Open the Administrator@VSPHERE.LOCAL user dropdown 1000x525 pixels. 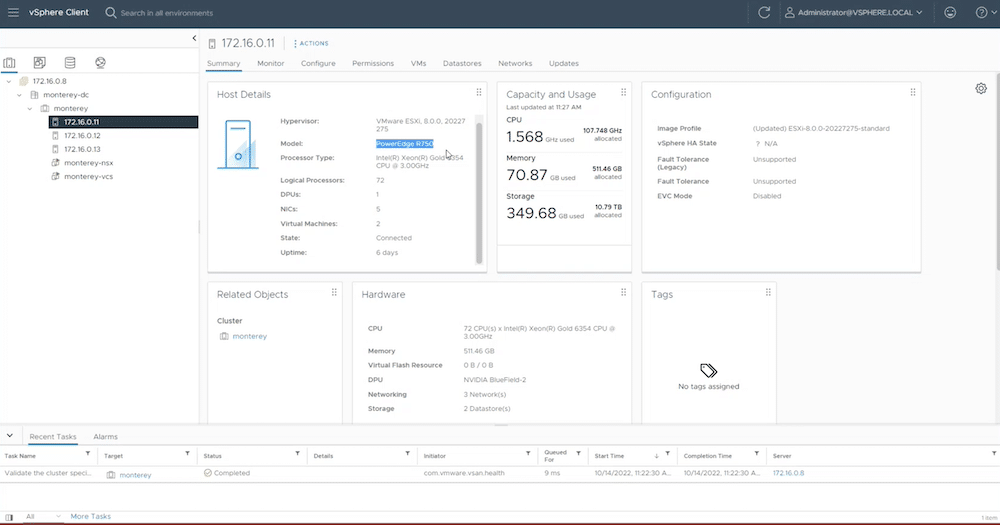coord(854,13)
